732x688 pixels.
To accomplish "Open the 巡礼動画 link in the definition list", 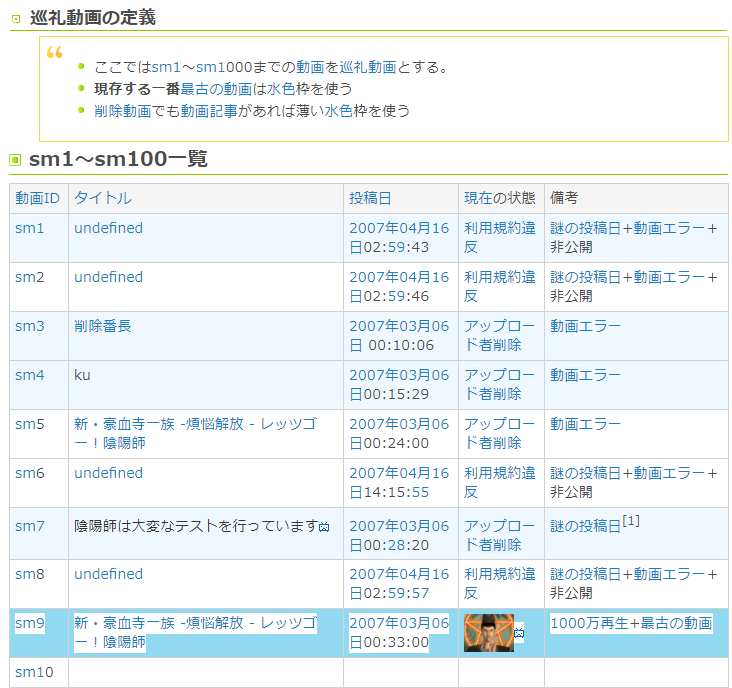I will point(369,67).
